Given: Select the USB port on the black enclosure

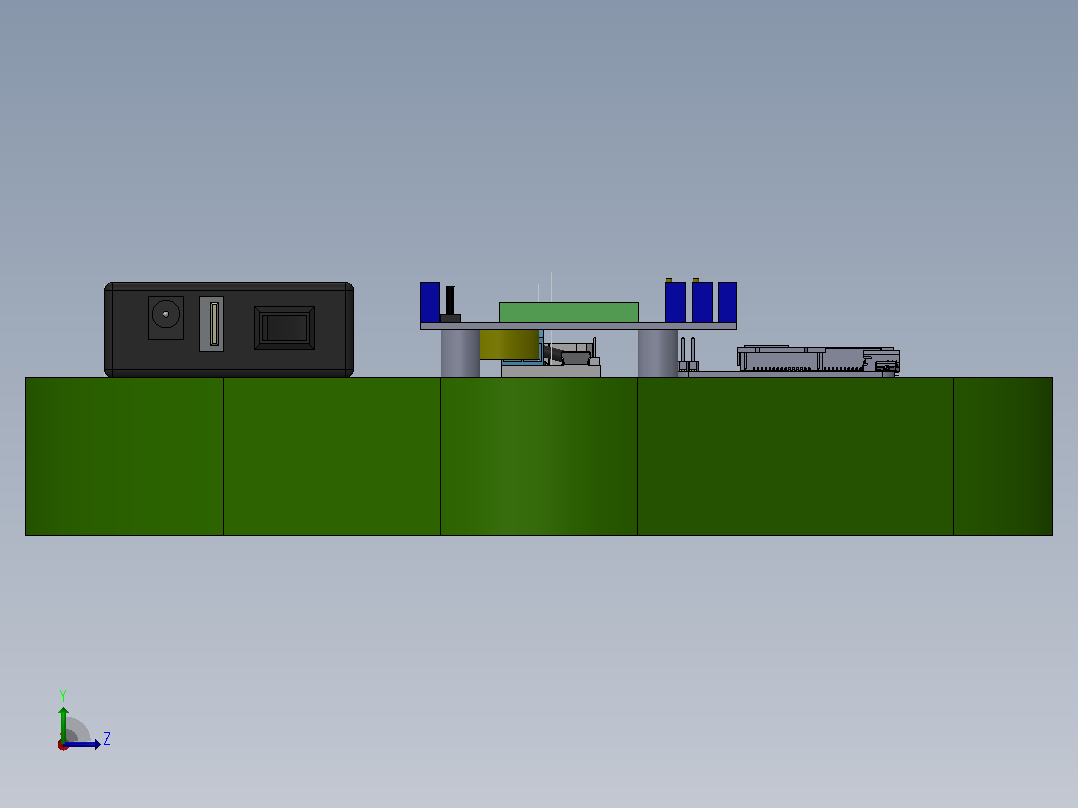Looking at the screenshot, I should [x=212, y=324].
